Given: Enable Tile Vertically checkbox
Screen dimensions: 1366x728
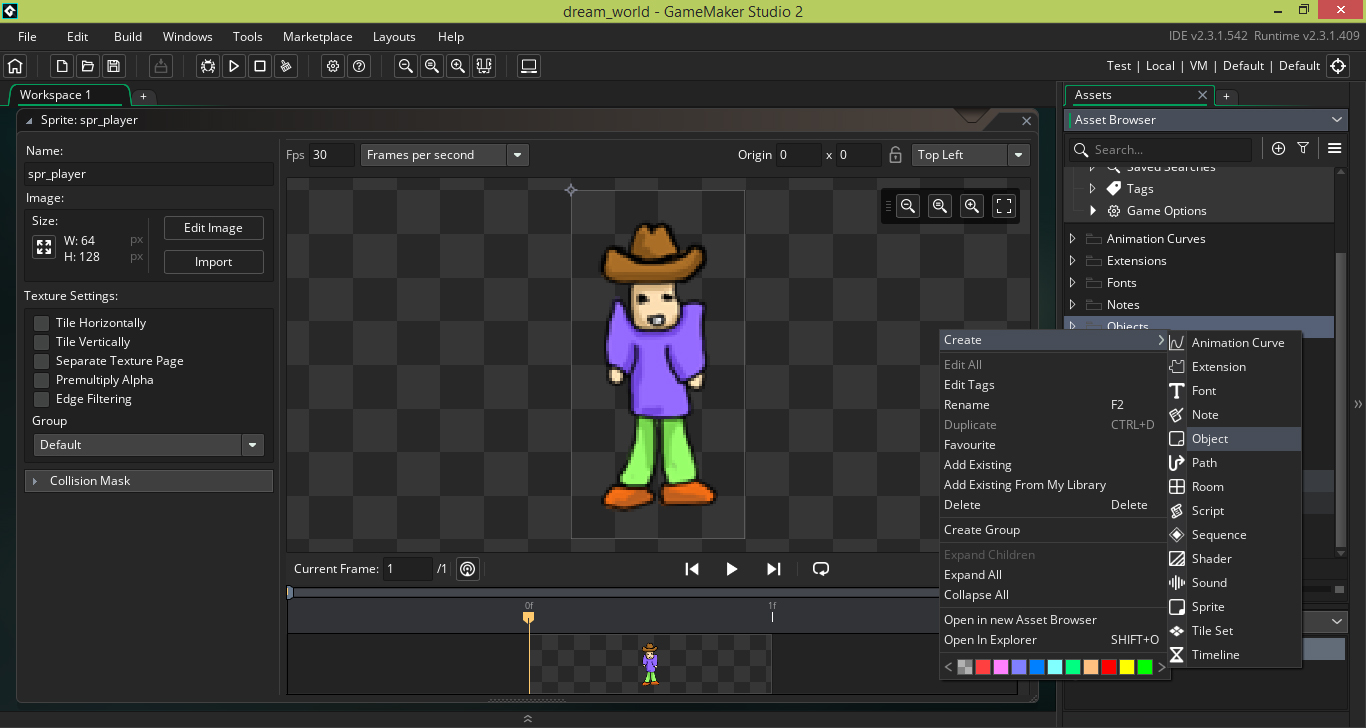Looking at the screenshot, I should [41, 342].
